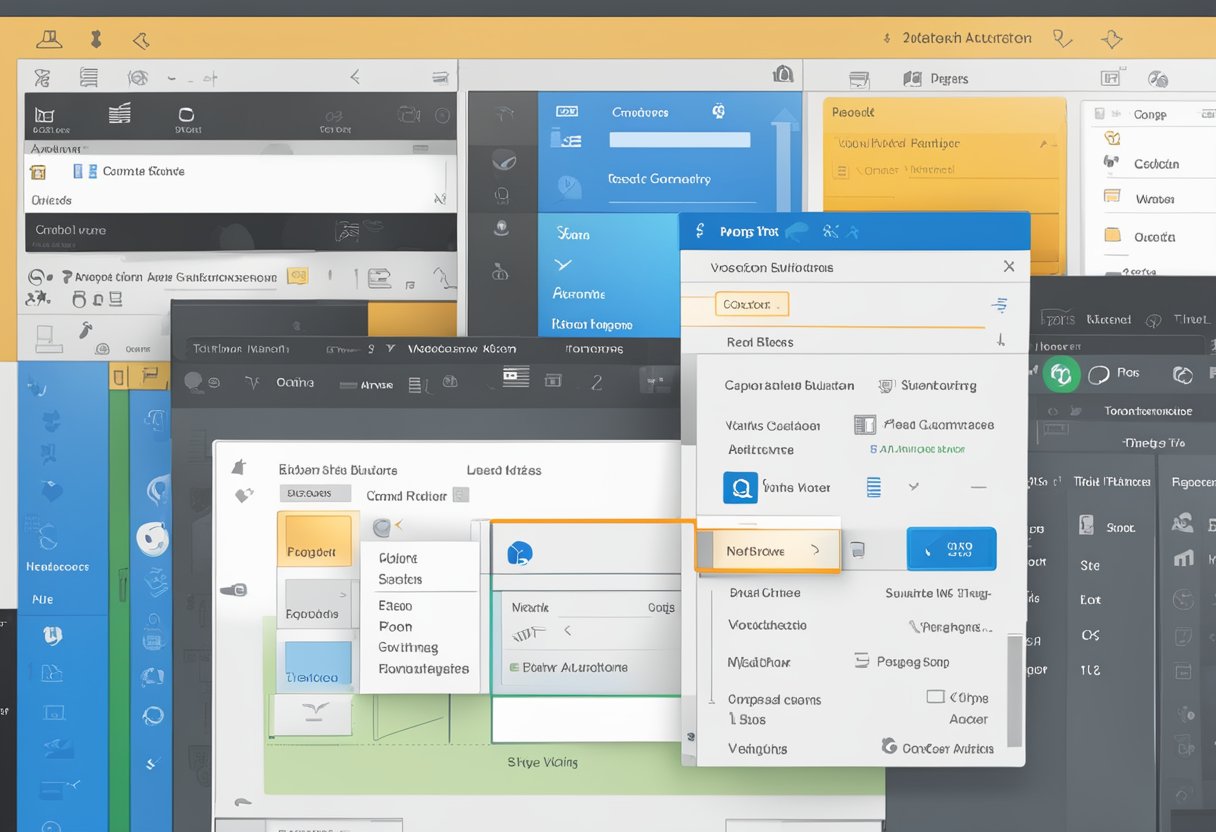Click the home icon near the top toolbar
The width and height of the screenshot is (1216, 832).
click(x=785, y=74)
